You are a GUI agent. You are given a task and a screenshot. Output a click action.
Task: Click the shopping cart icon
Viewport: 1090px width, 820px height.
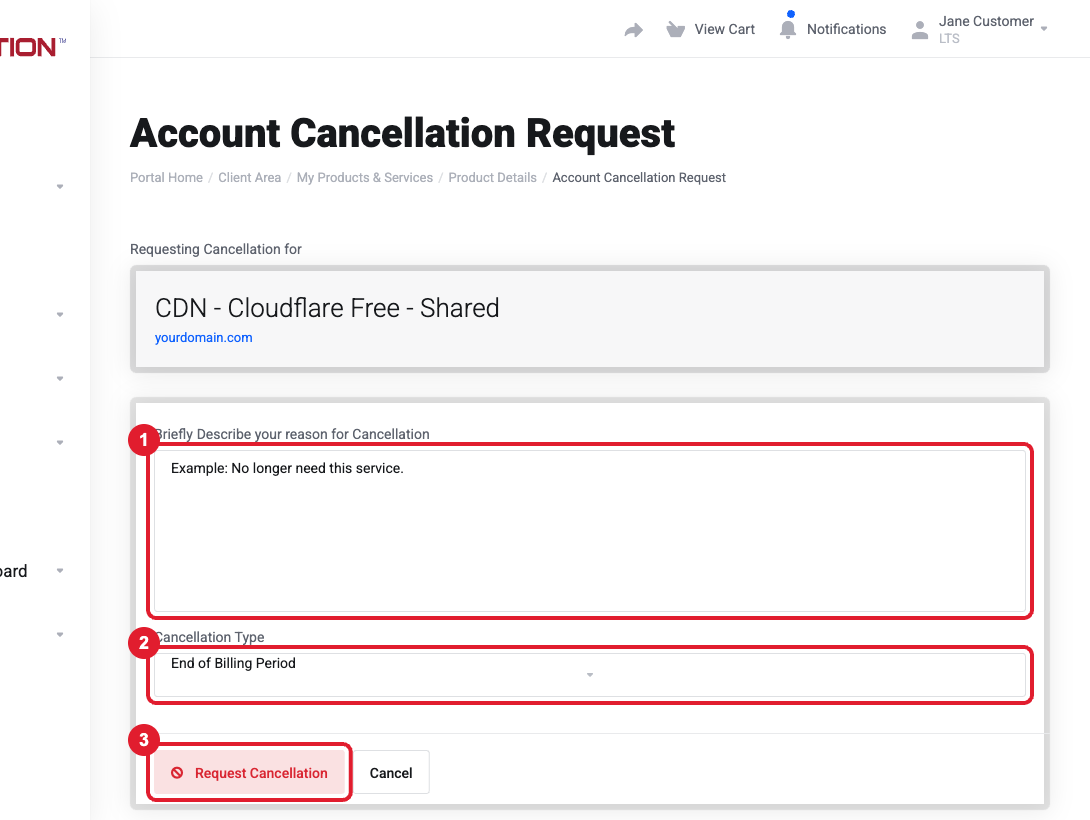pos(675,29)
